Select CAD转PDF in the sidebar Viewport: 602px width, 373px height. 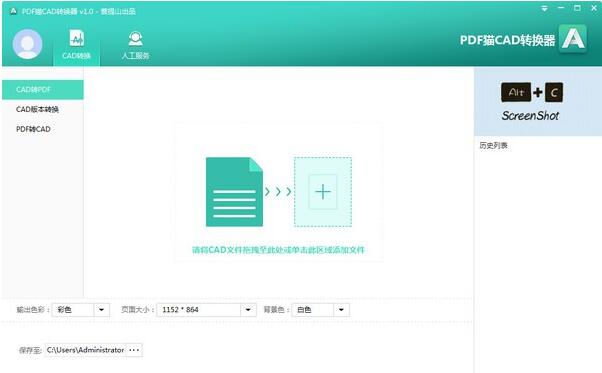tap(43, 90)
